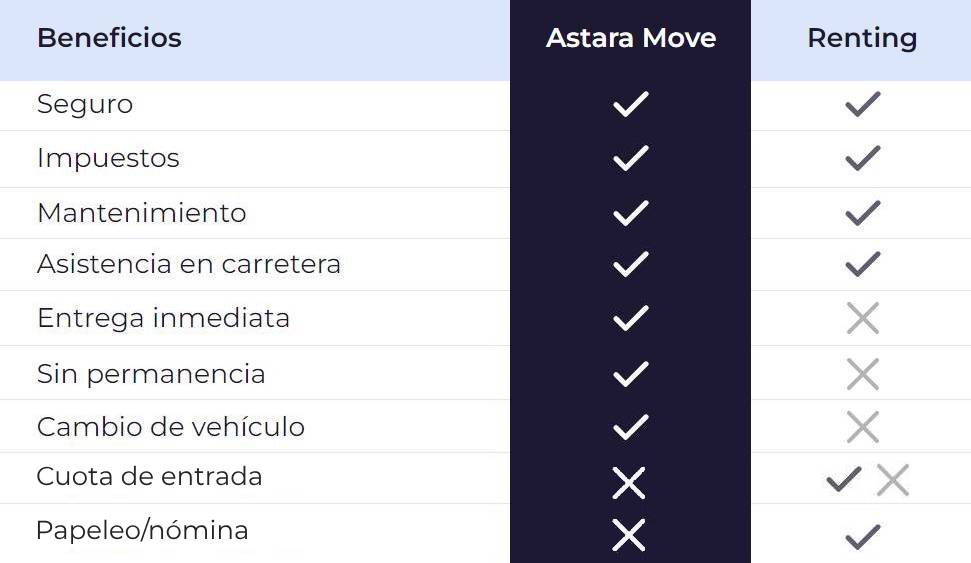971x563 pixels.
Task: Click the Entrega inmediata row label
Action: point(163,318)
